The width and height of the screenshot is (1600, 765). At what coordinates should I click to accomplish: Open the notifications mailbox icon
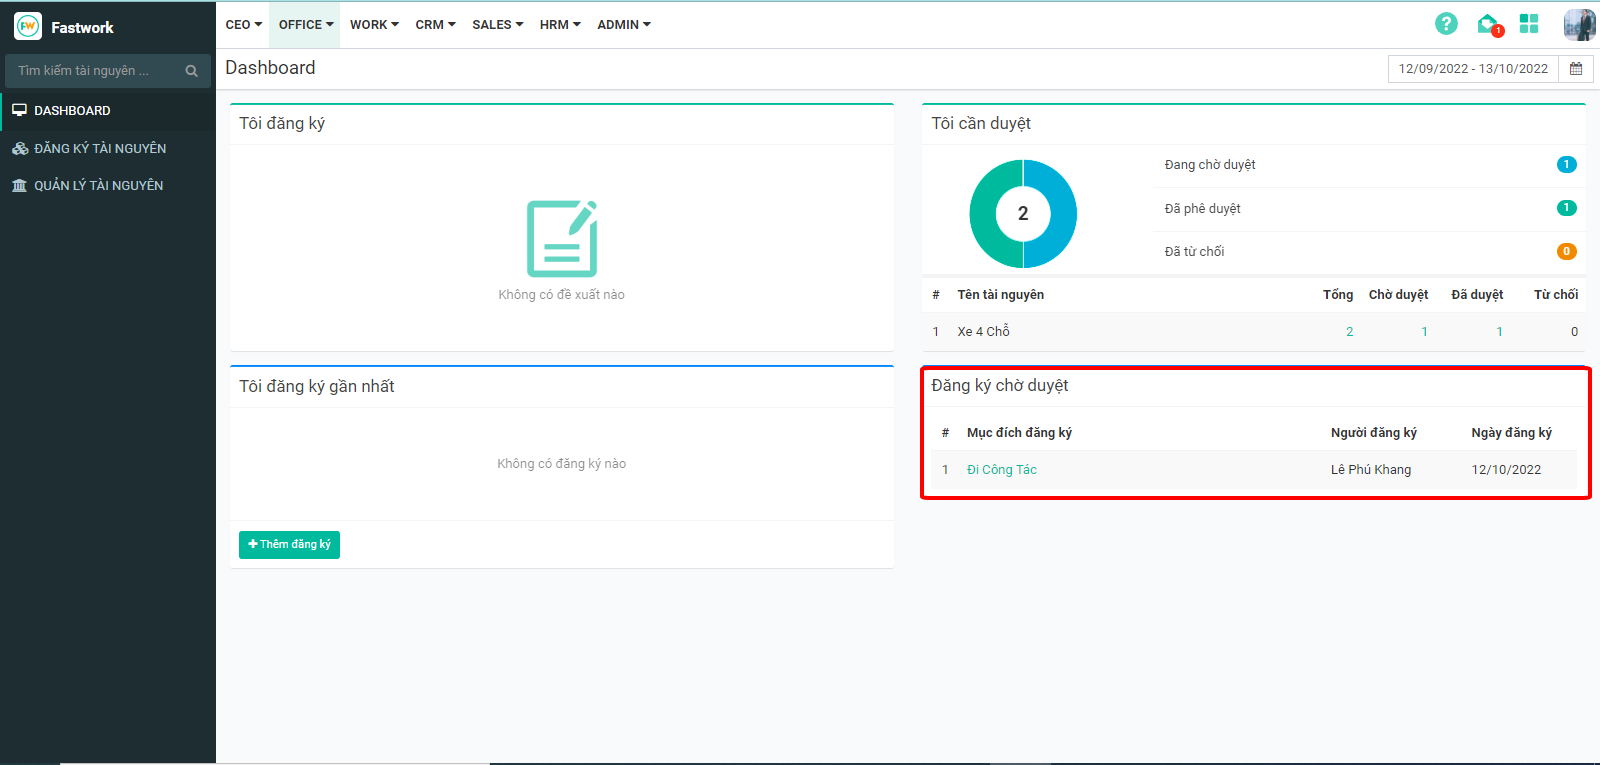pyautogui.click(x=1488, y=25)
